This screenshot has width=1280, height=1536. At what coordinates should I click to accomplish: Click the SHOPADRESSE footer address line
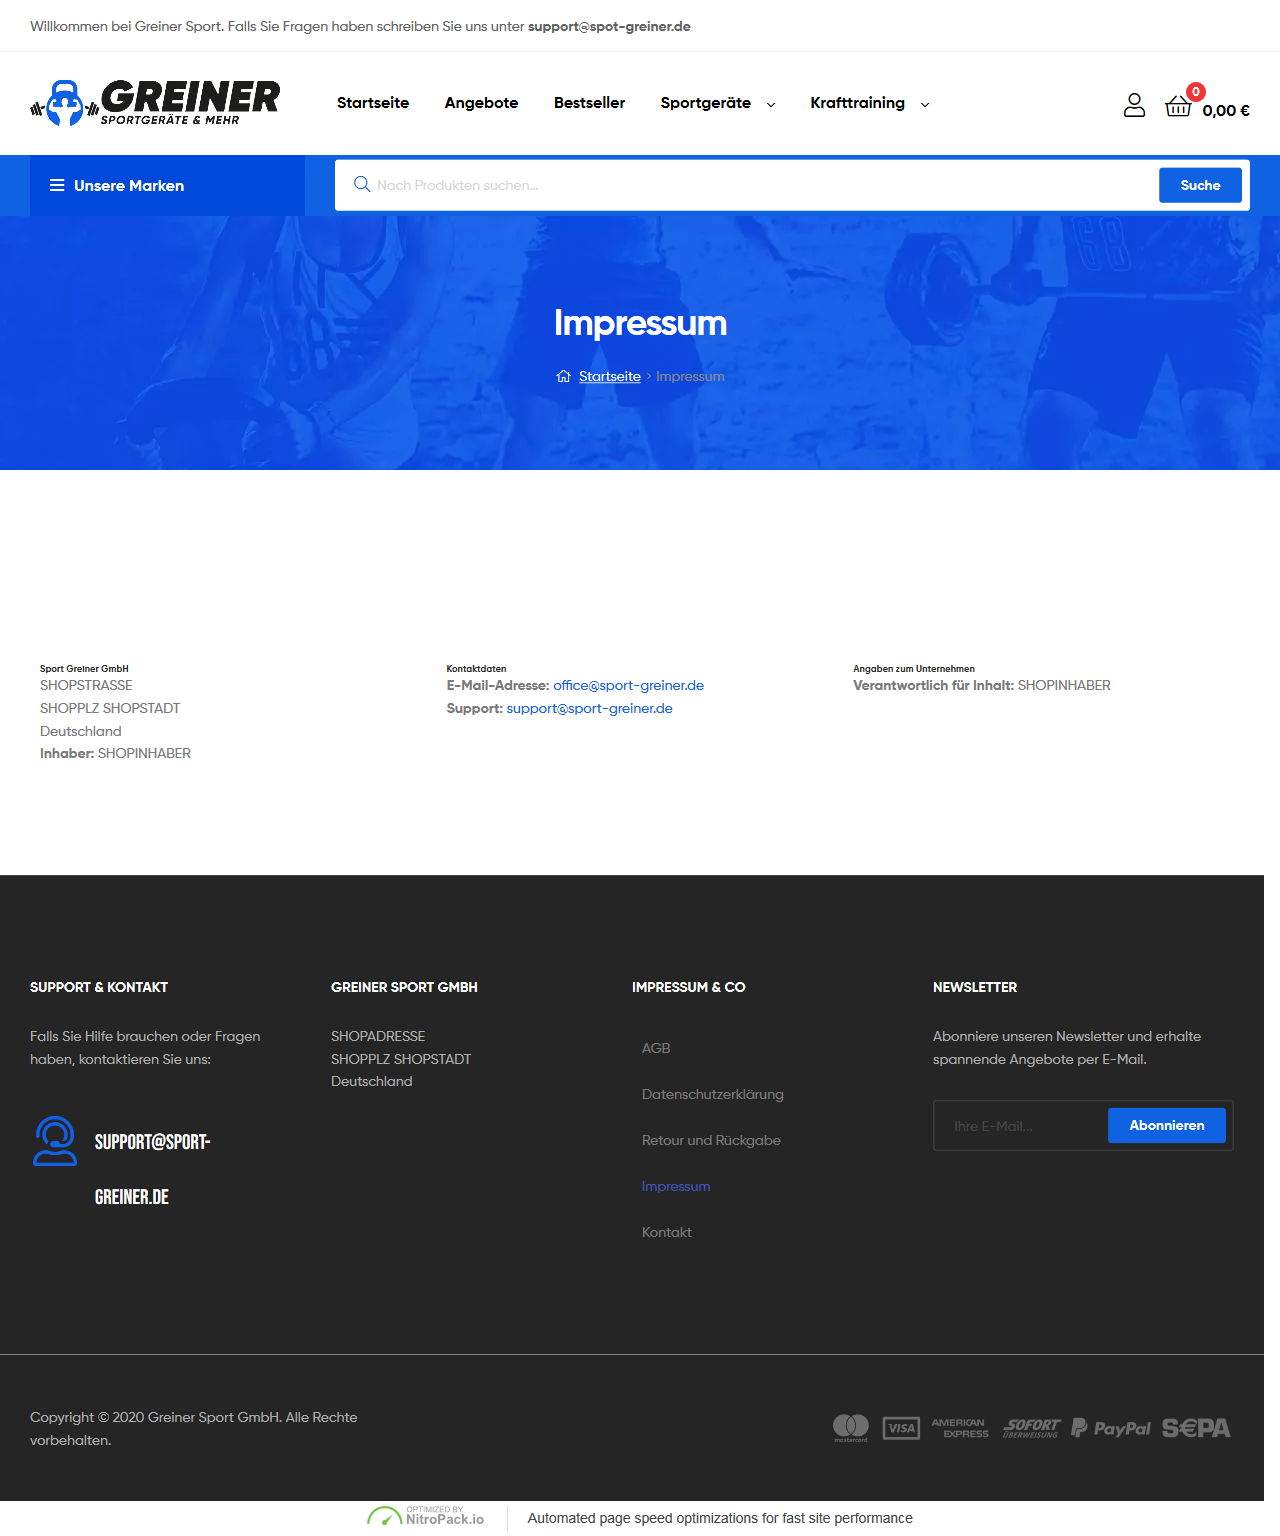[x=378, y=1036]
